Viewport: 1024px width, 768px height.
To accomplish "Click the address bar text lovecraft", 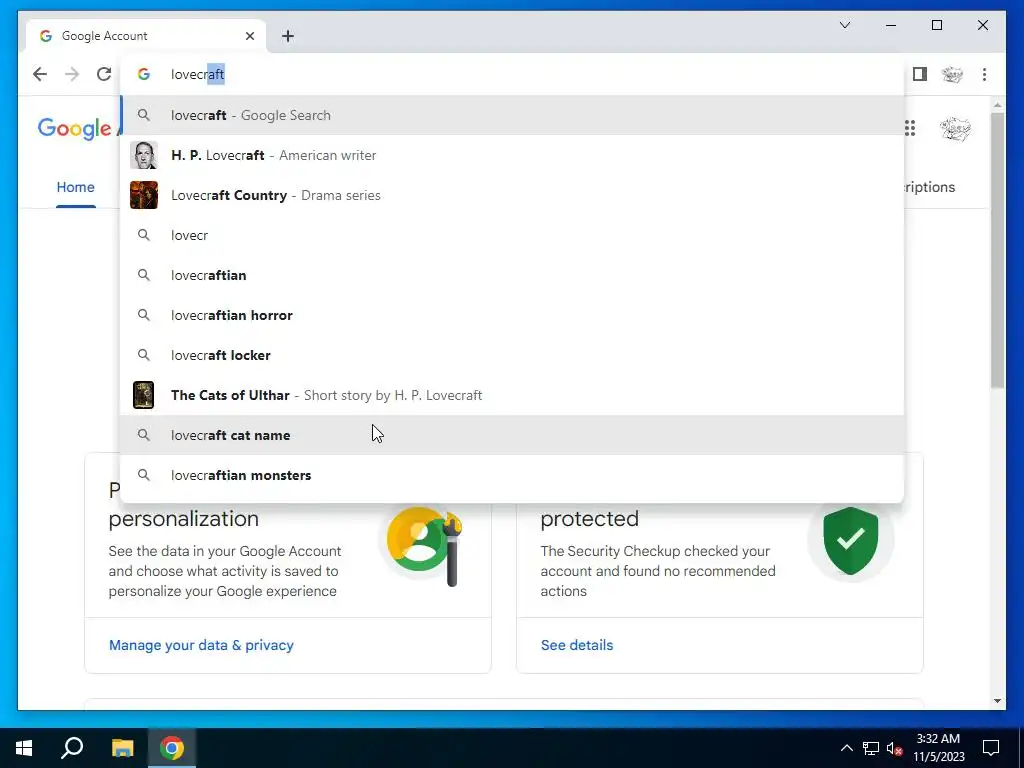I will [x=197, y=74].
